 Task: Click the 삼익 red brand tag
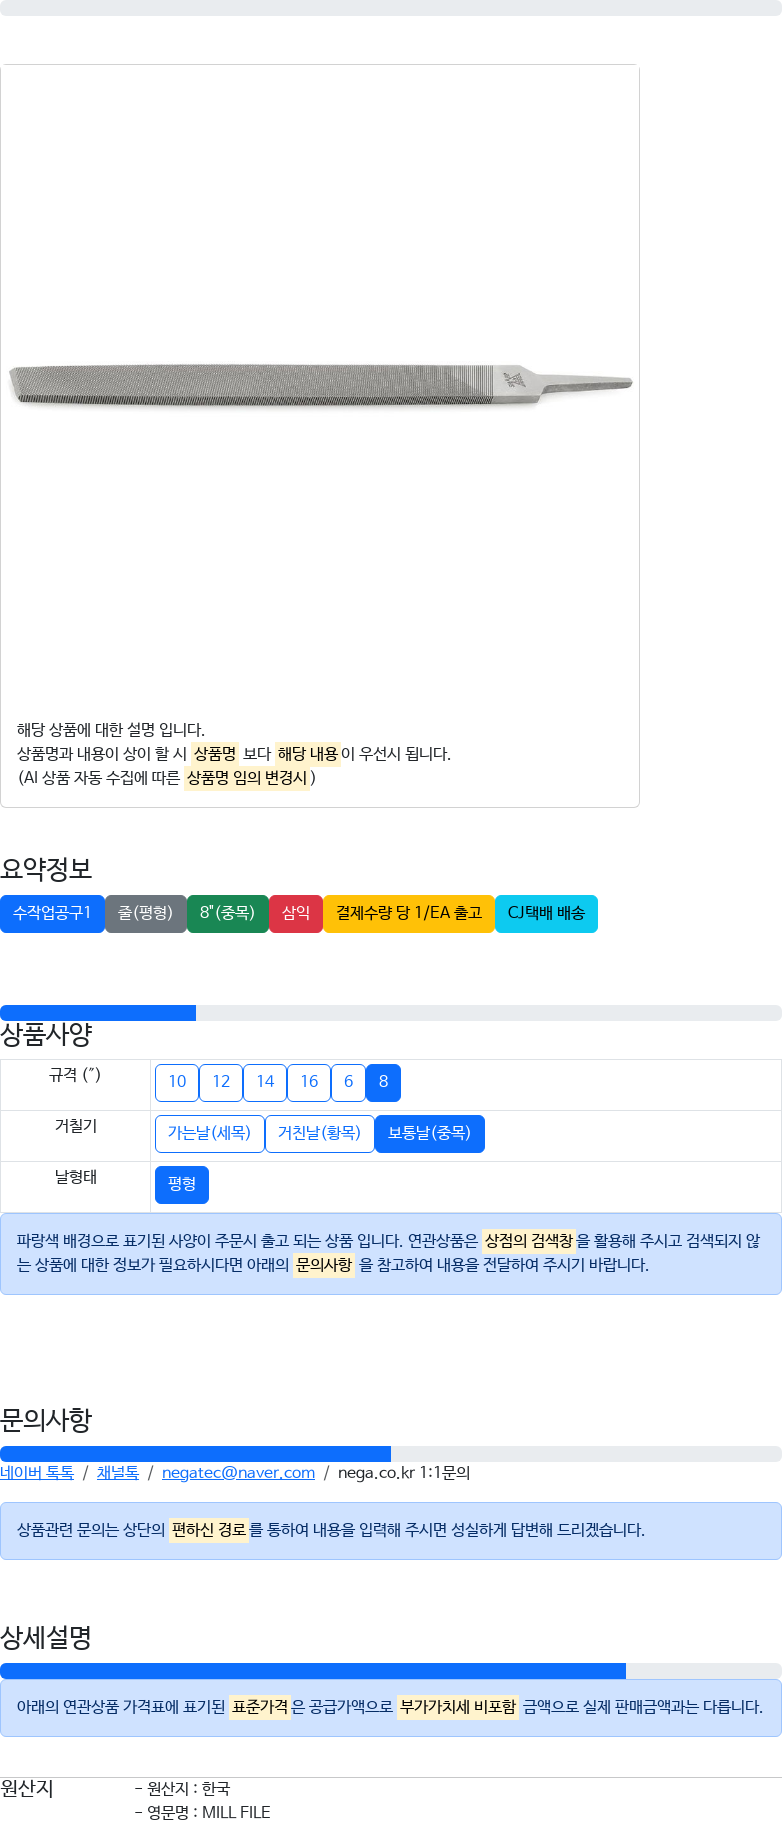click(x=296, y=913)
